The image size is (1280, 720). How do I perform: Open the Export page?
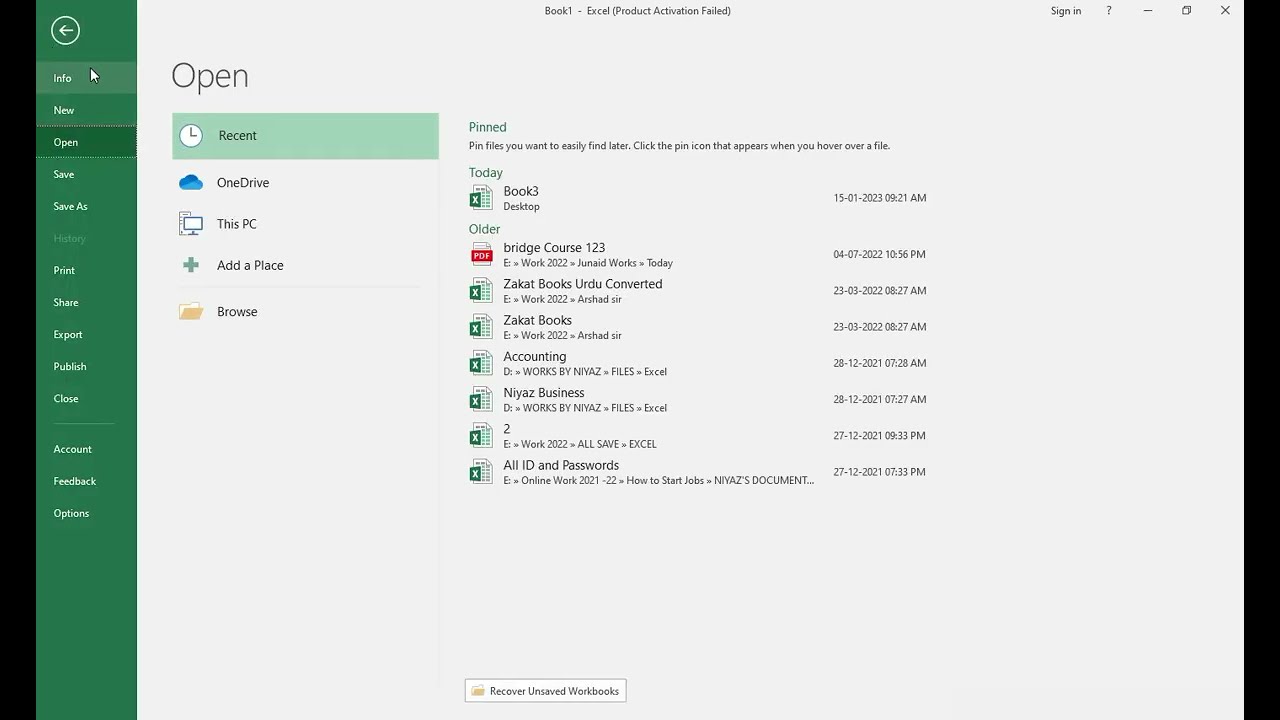tap(86, 334)
